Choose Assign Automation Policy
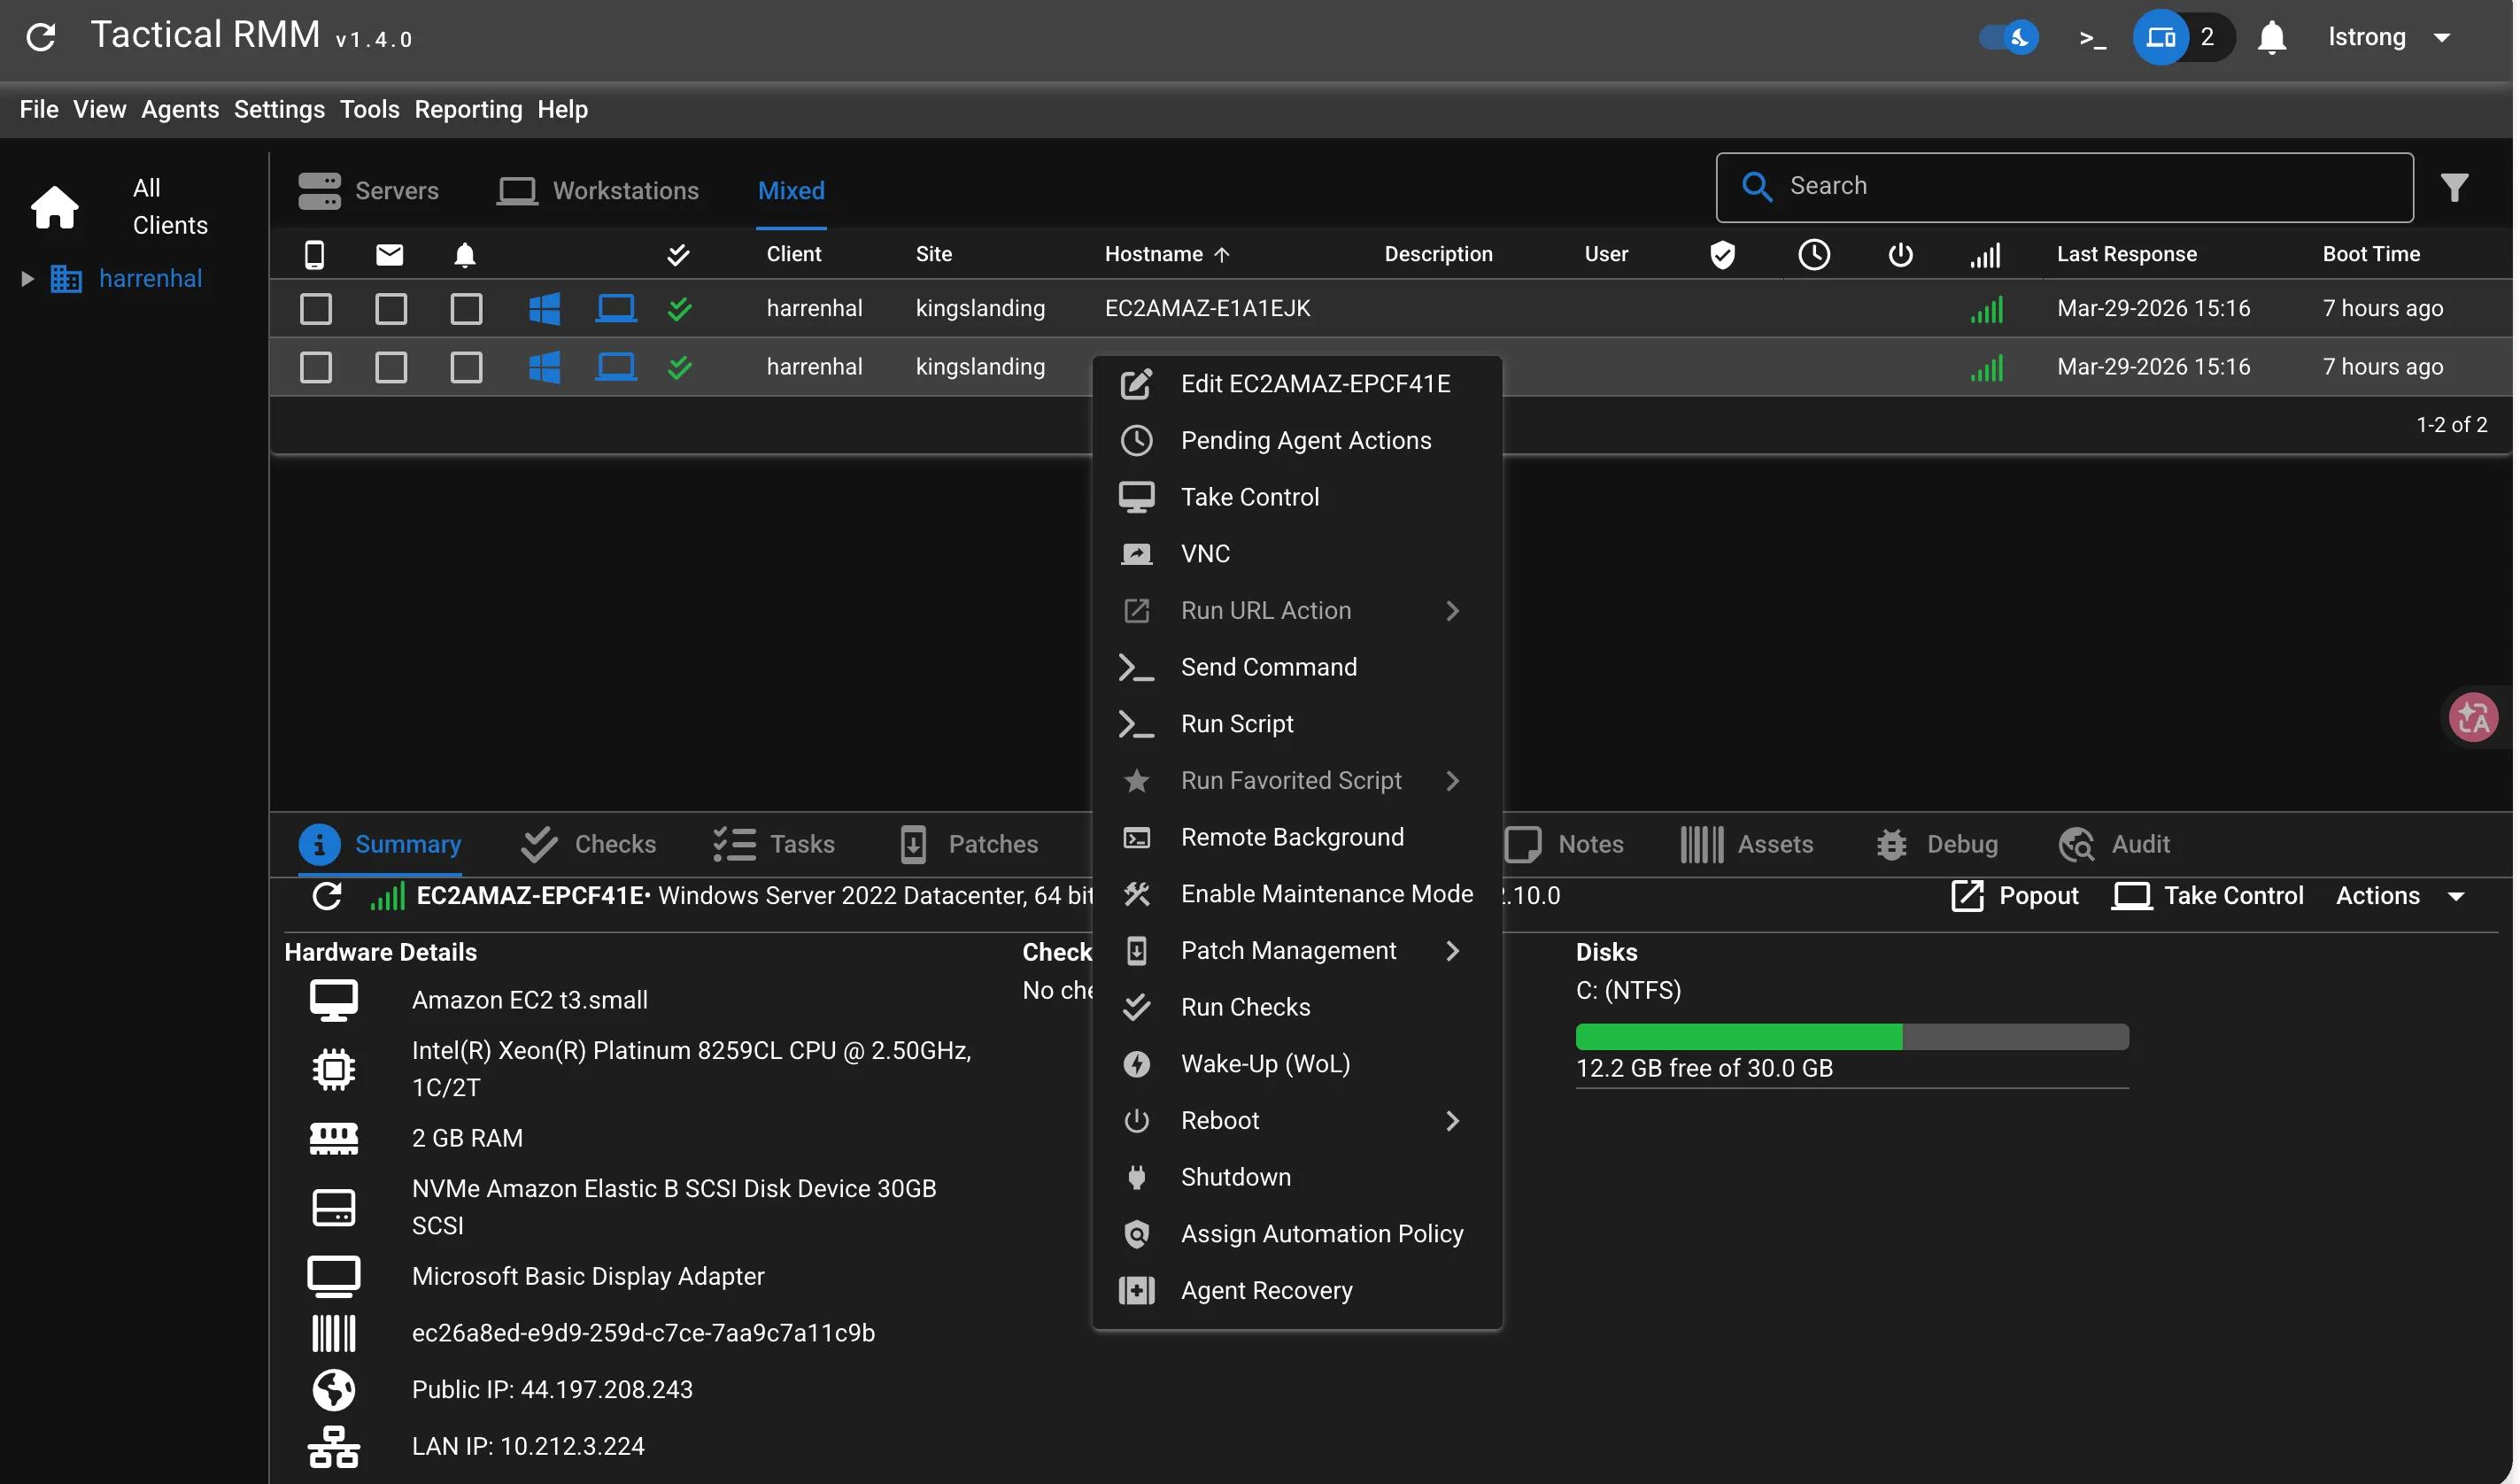Viewport: 2520px width, 1484px height. 1296,1234
